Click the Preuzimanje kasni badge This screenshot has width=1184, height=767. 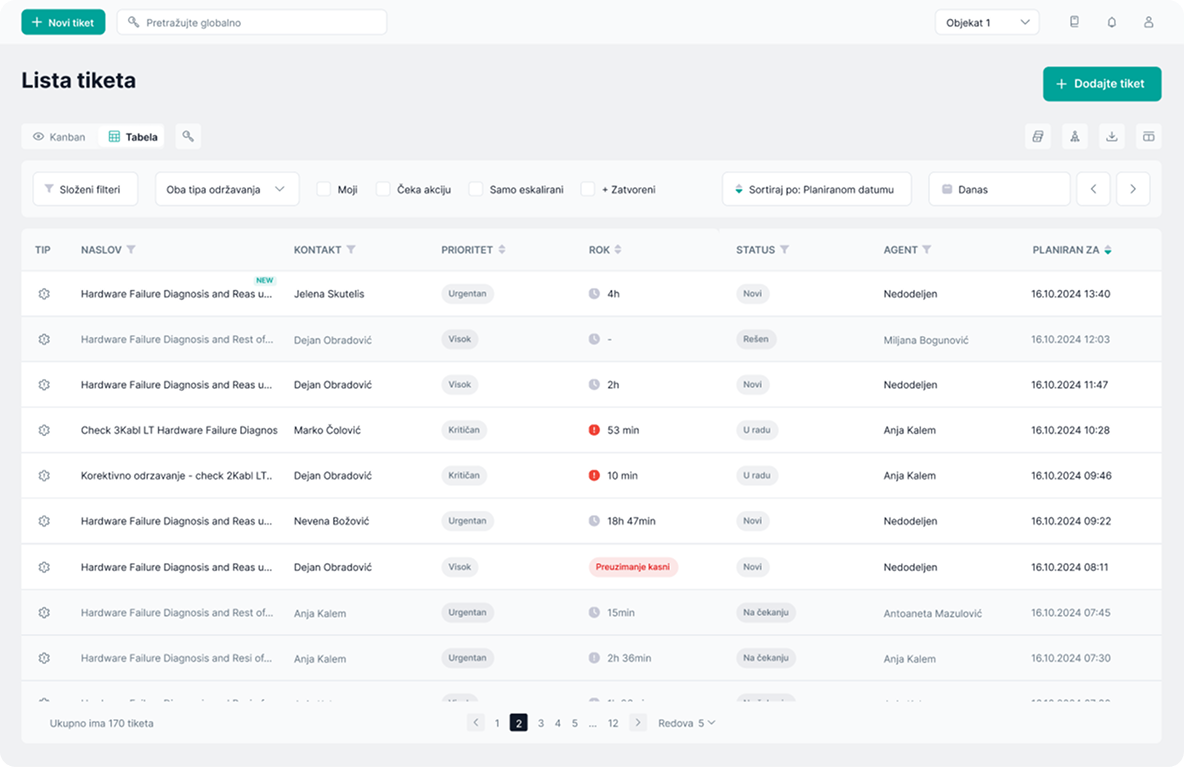[633, 567]
